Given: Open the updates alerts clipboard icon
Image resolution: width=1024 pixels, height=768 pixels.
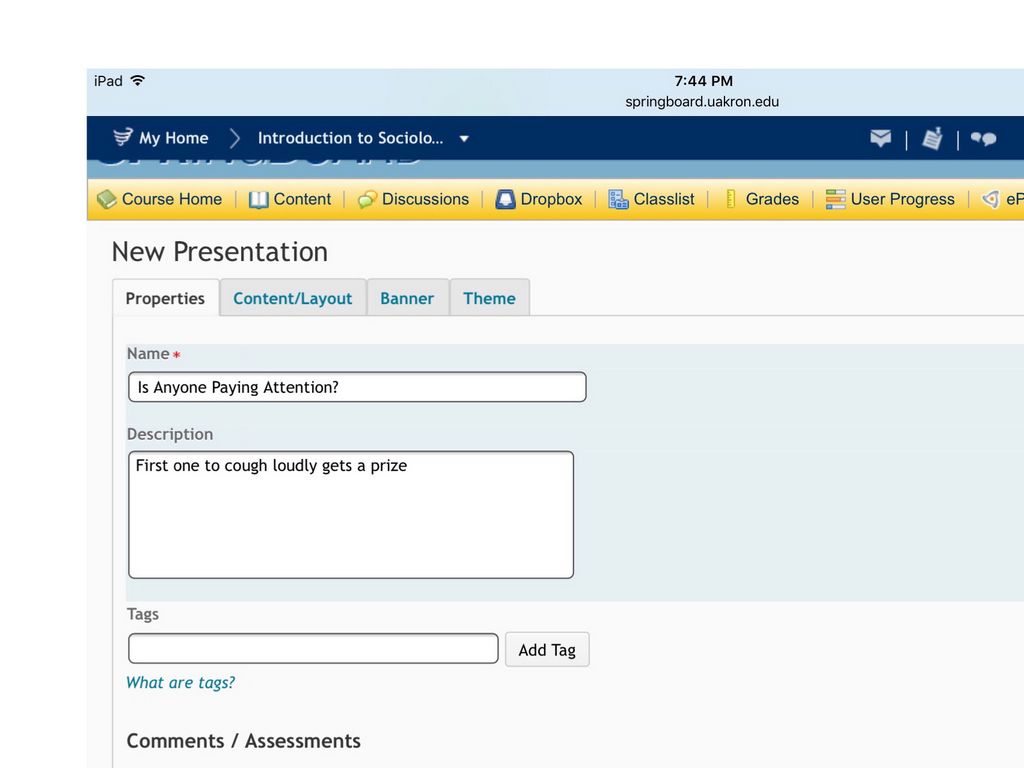Looking at the screenshot, I should pos(932,139).
